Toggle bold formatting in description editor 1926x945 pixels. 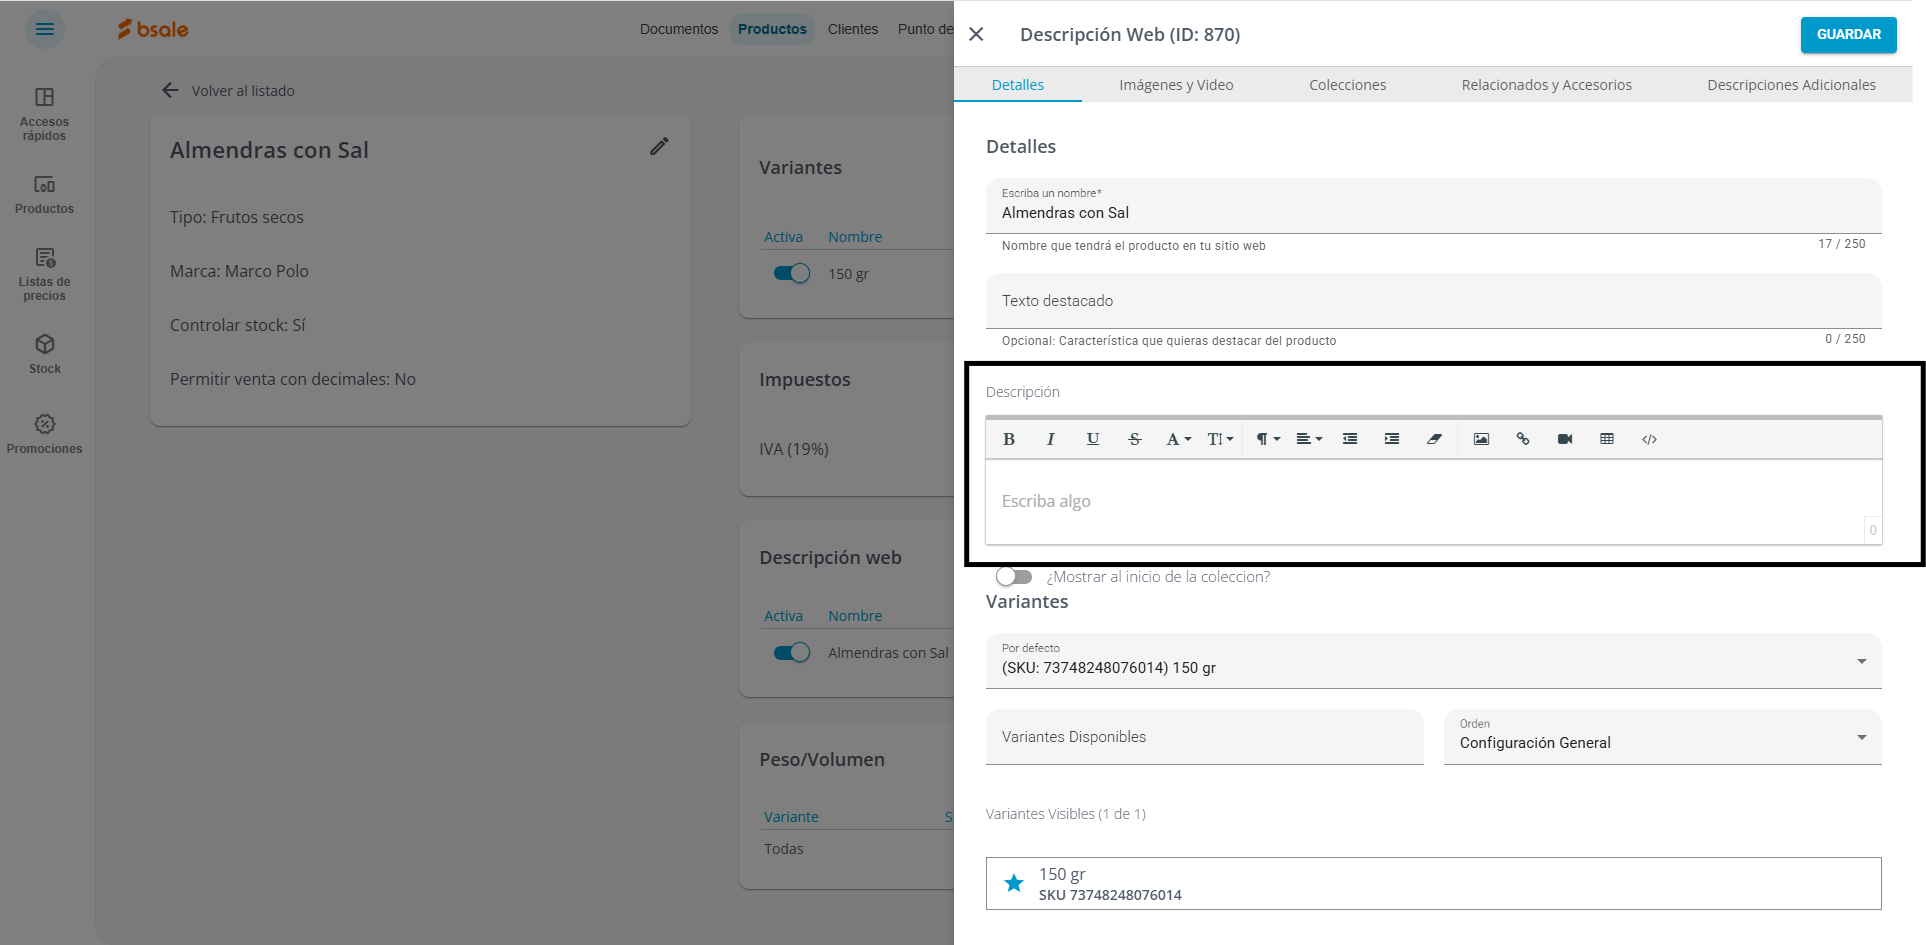(1009, 439)
